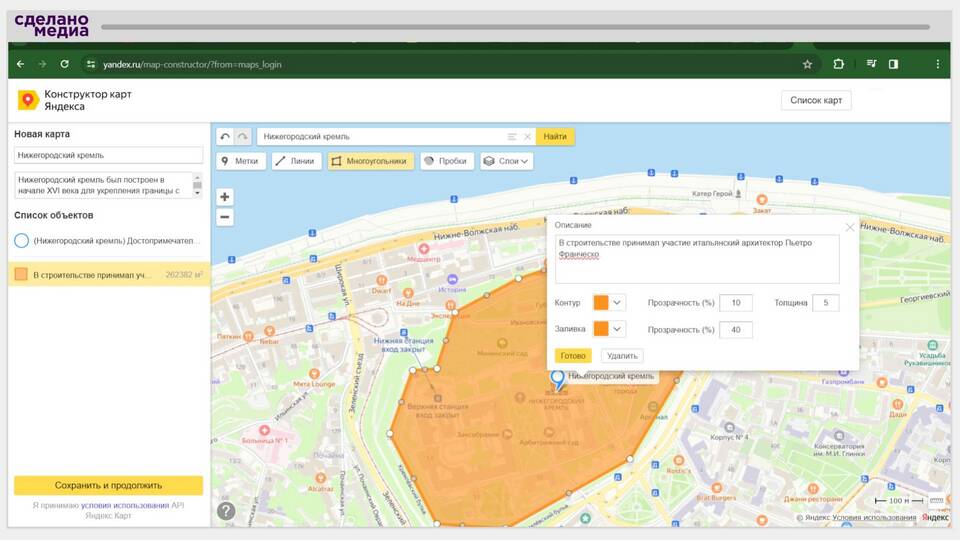
Task: Edit the Толщина value field
Action: coord(825,302)
